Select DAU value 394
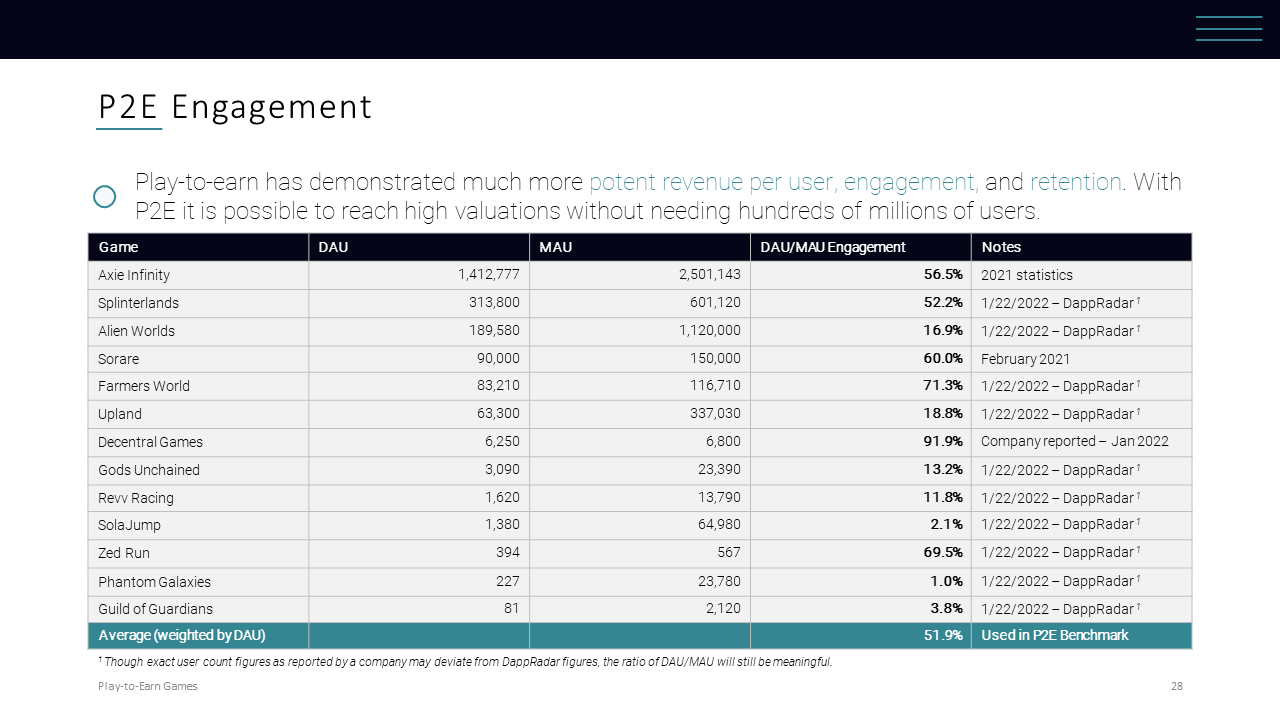This screenshot has height=720, width=1280. [x=508, y=553]
